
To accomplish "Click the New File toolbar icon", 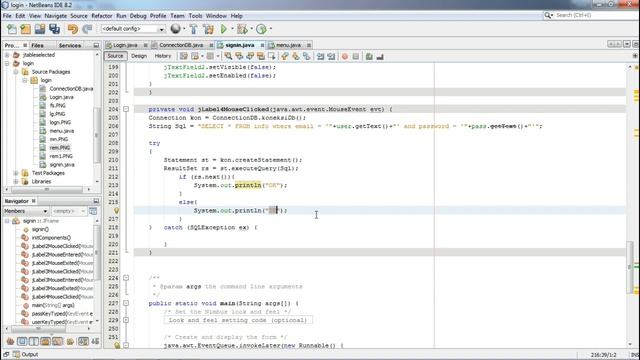I will [12, 29].
